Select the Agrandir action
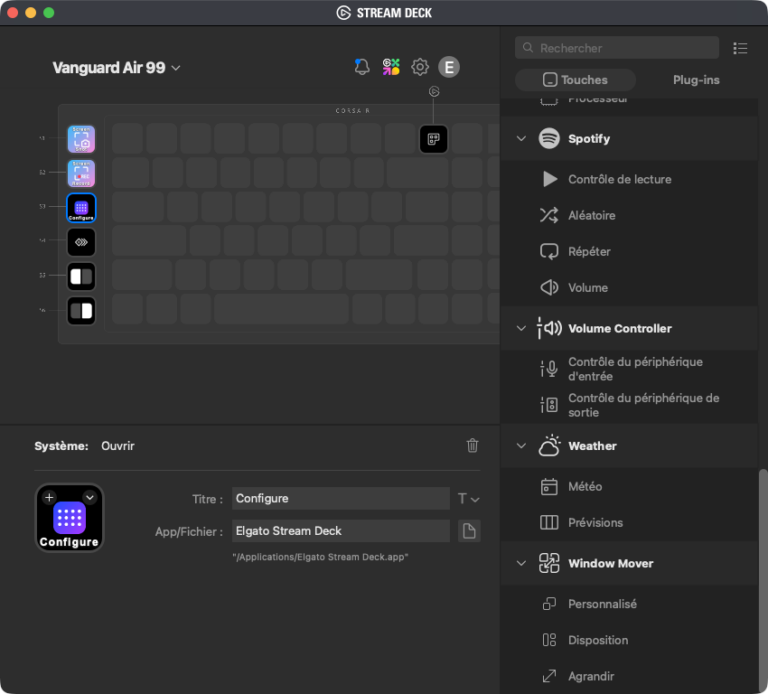The image size is (768, 694). [629, 677]
